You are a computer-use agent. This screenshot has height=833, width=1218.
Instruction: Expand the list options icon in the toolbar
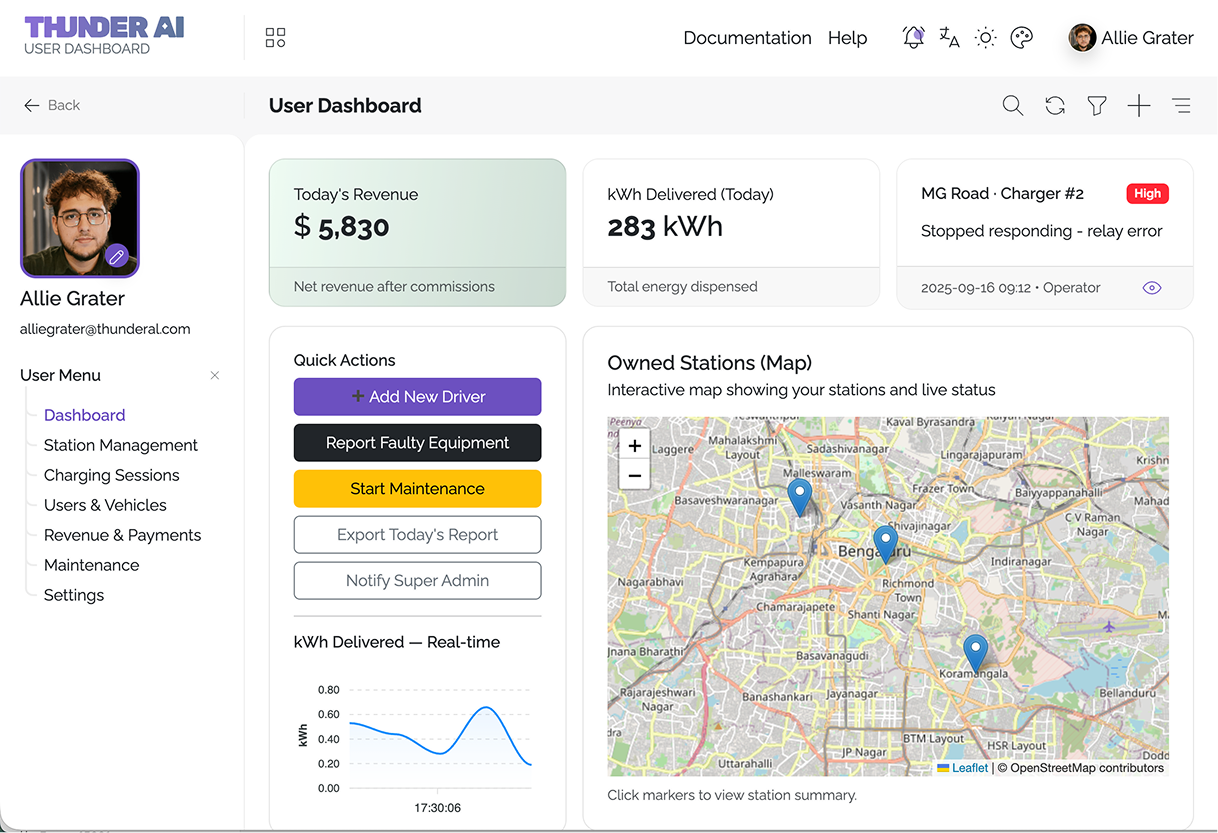(1181, 105)
